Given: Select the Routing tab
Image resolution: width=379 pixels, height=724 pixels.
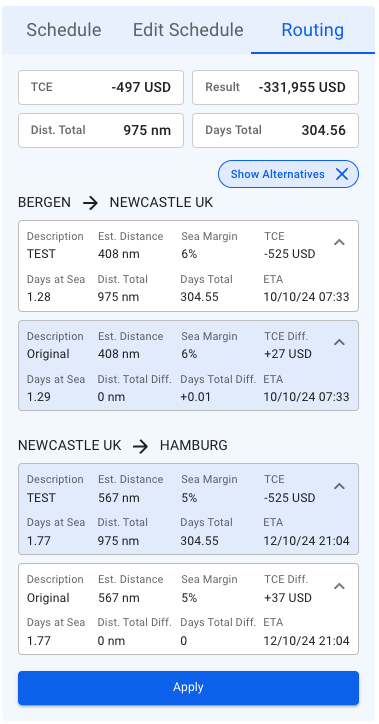Looking at the screenshot, I should coord(313,30).
